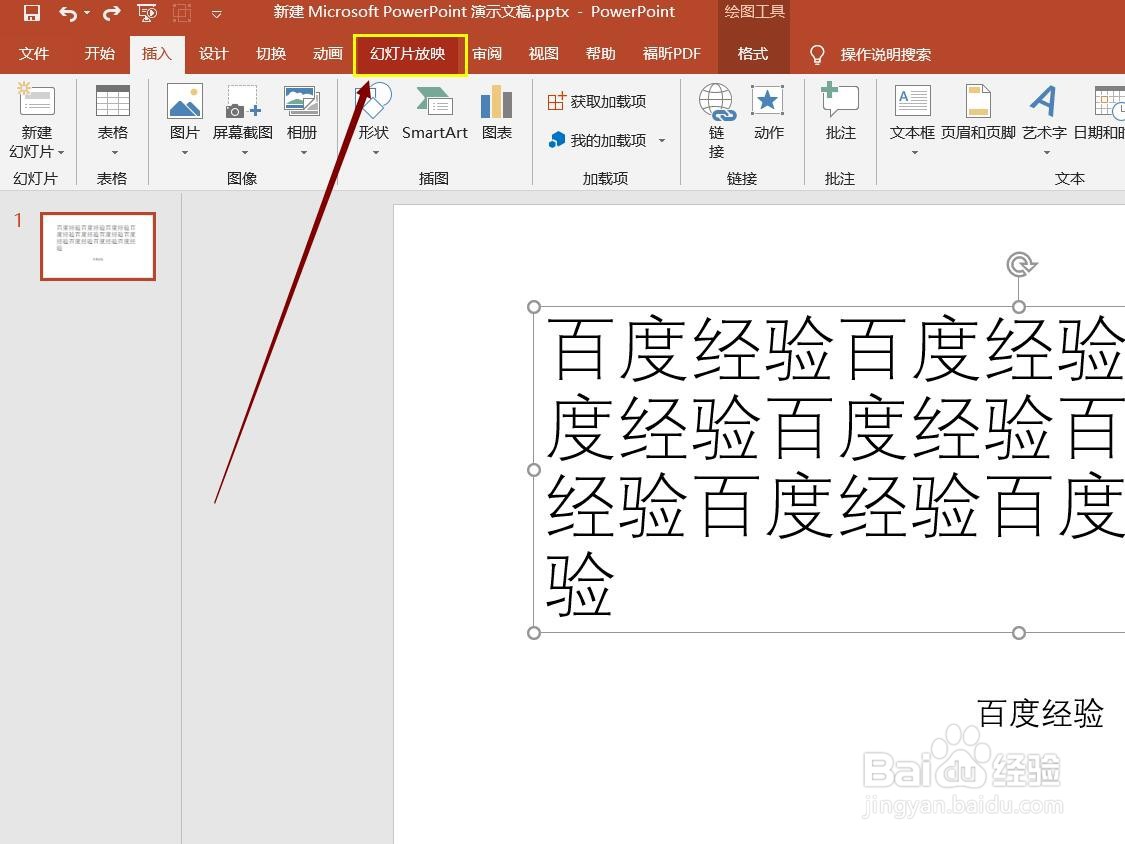Open the 福昕PDF tab
The image size is (1125, 844).
pos(672,54)
